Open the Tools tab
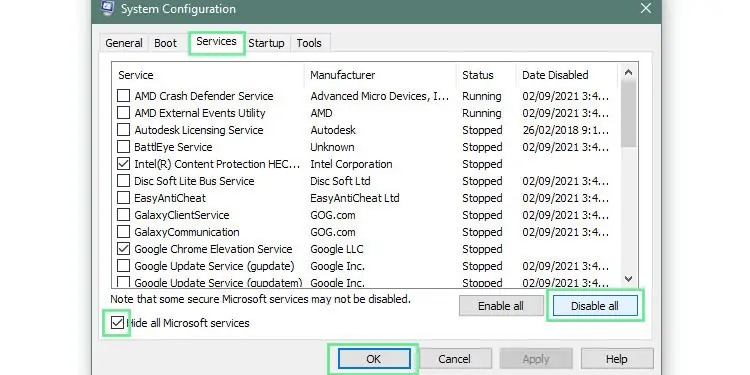750x375 pixels. 309,43
